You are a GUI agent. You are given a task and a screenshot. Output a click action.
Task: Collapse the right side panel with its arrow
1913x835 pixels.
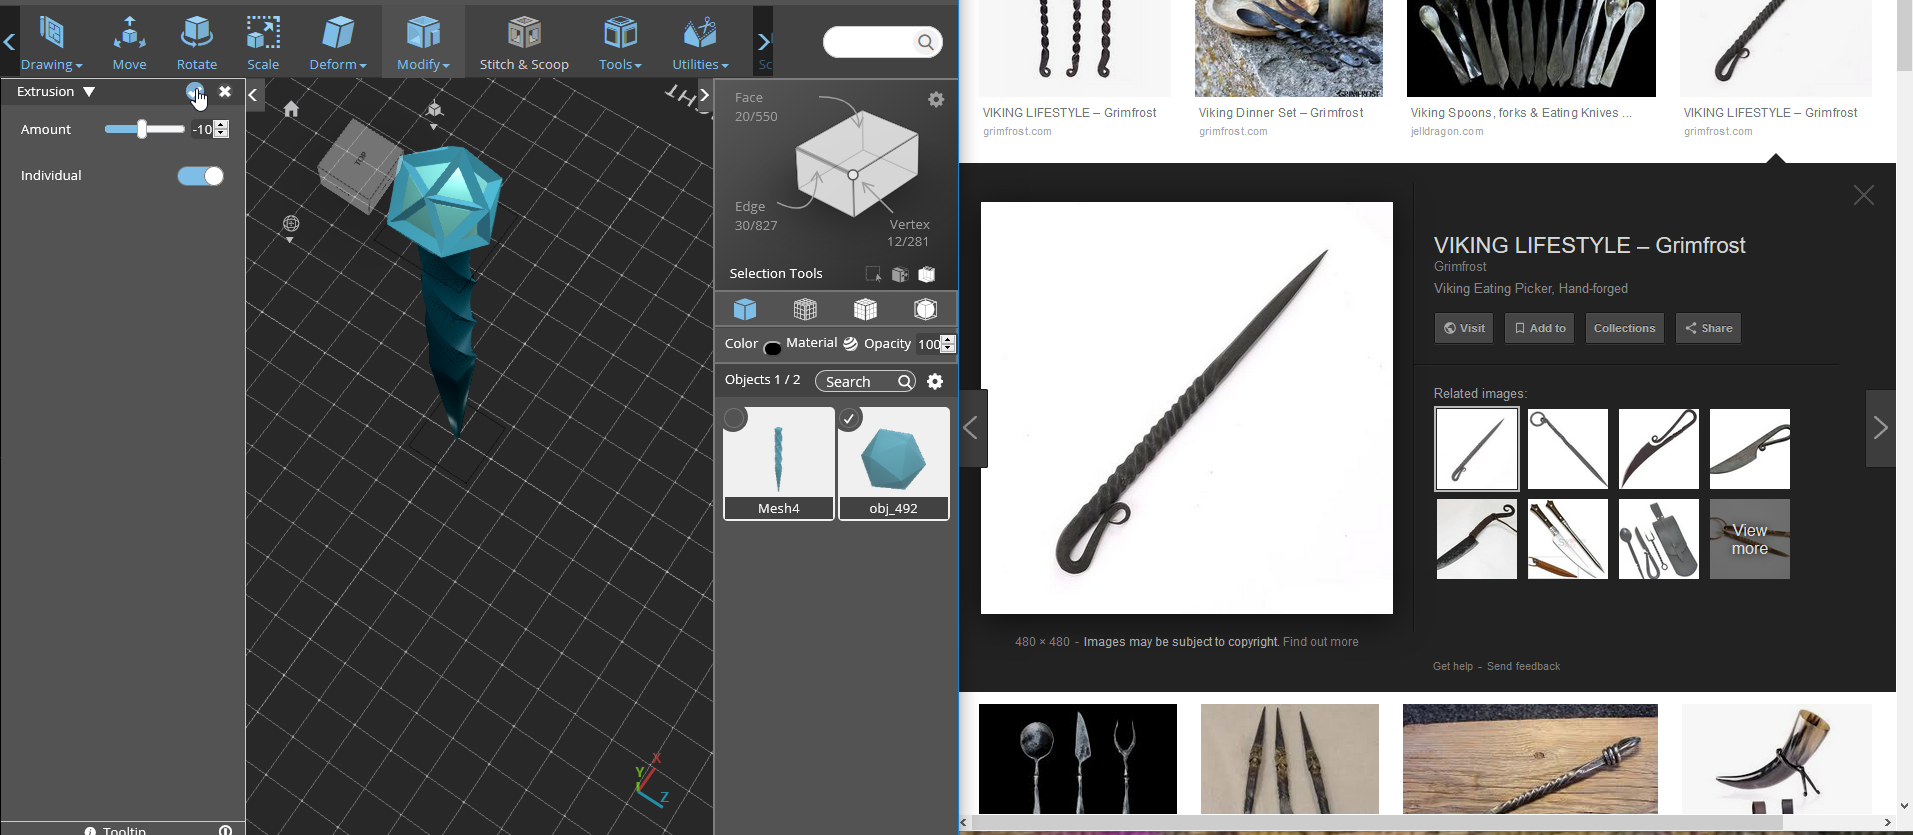click(704, 95)
